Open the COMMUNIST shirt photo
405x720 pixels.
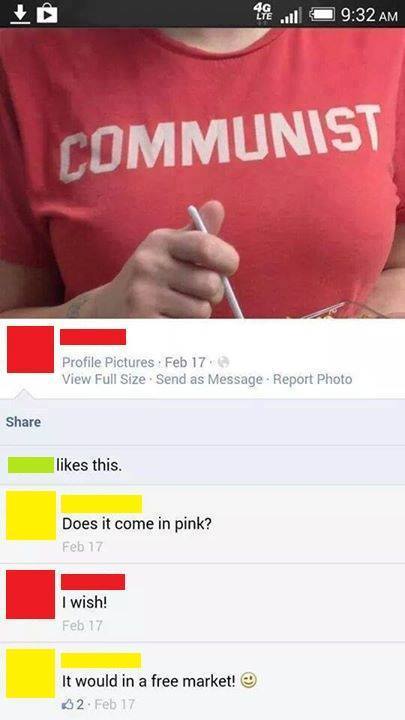(202, 173)
